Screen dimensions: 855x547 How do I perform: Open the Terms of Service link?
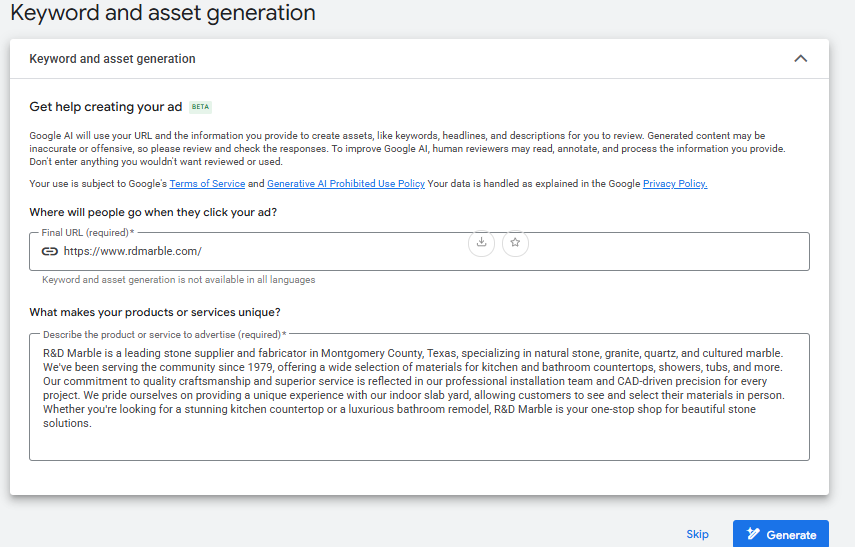tap(207, 184)
